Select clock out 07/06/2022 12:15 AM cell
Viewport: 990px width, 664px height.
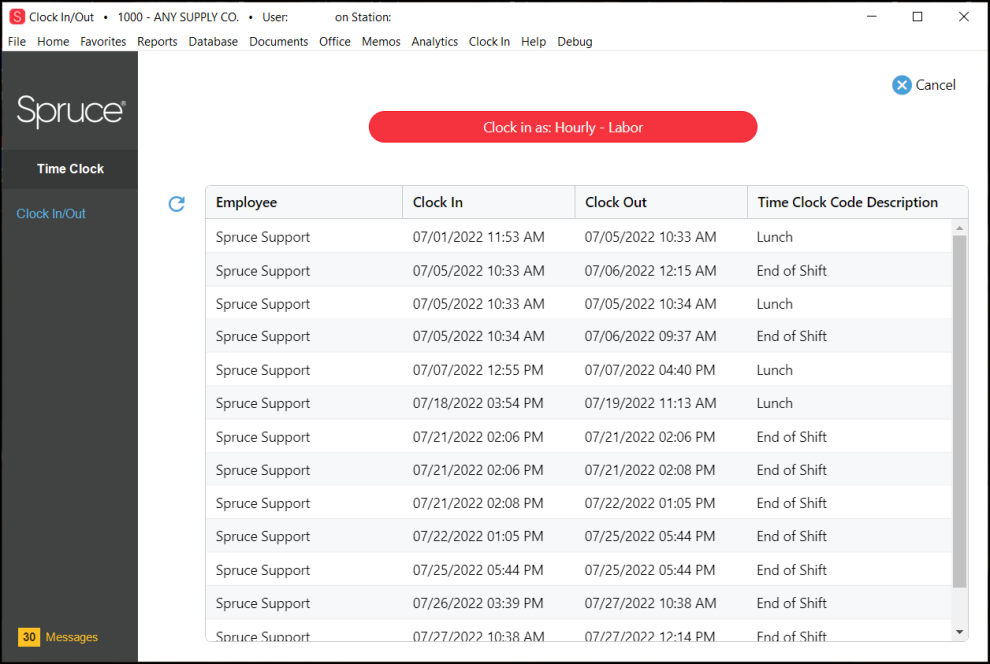pos(650,271)
